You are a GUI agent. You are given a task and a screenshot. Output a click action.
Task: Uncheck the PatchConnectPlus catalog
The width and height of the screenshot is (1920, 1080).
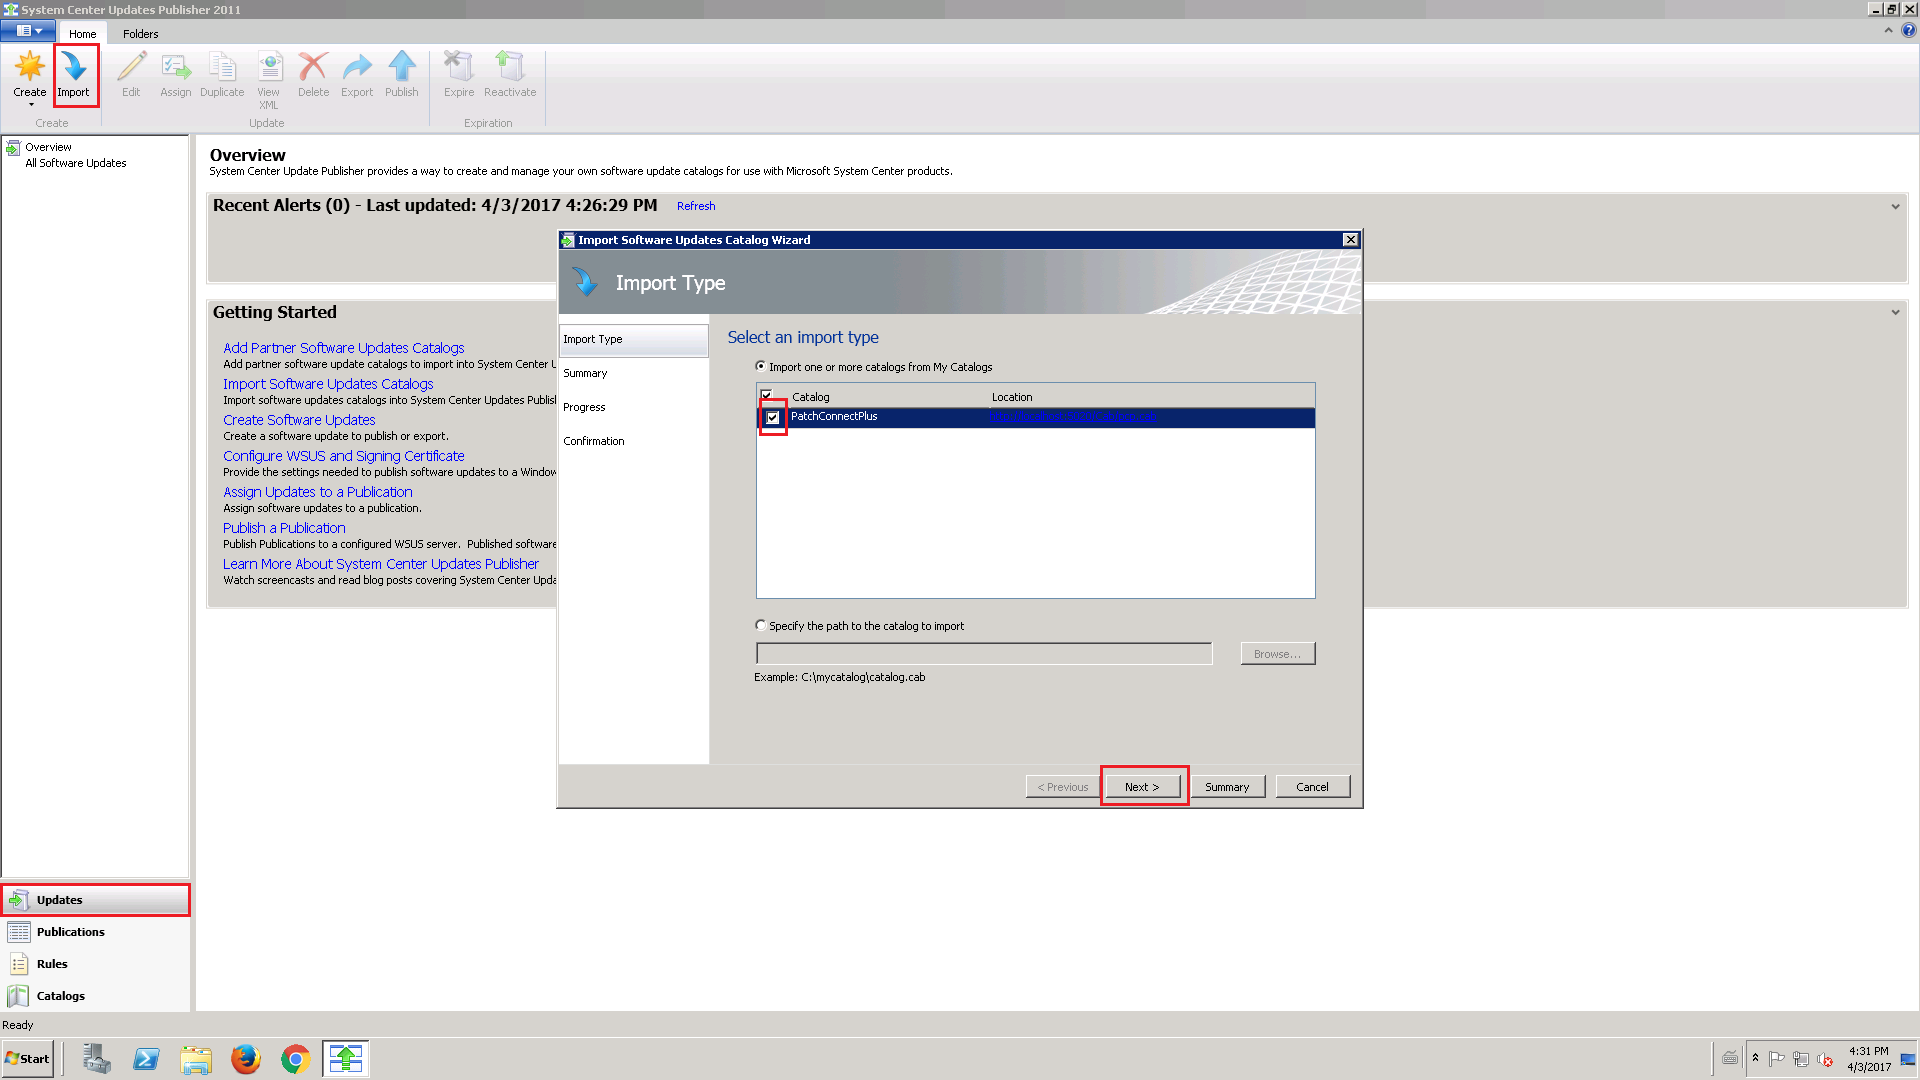(x=773, y=417)
